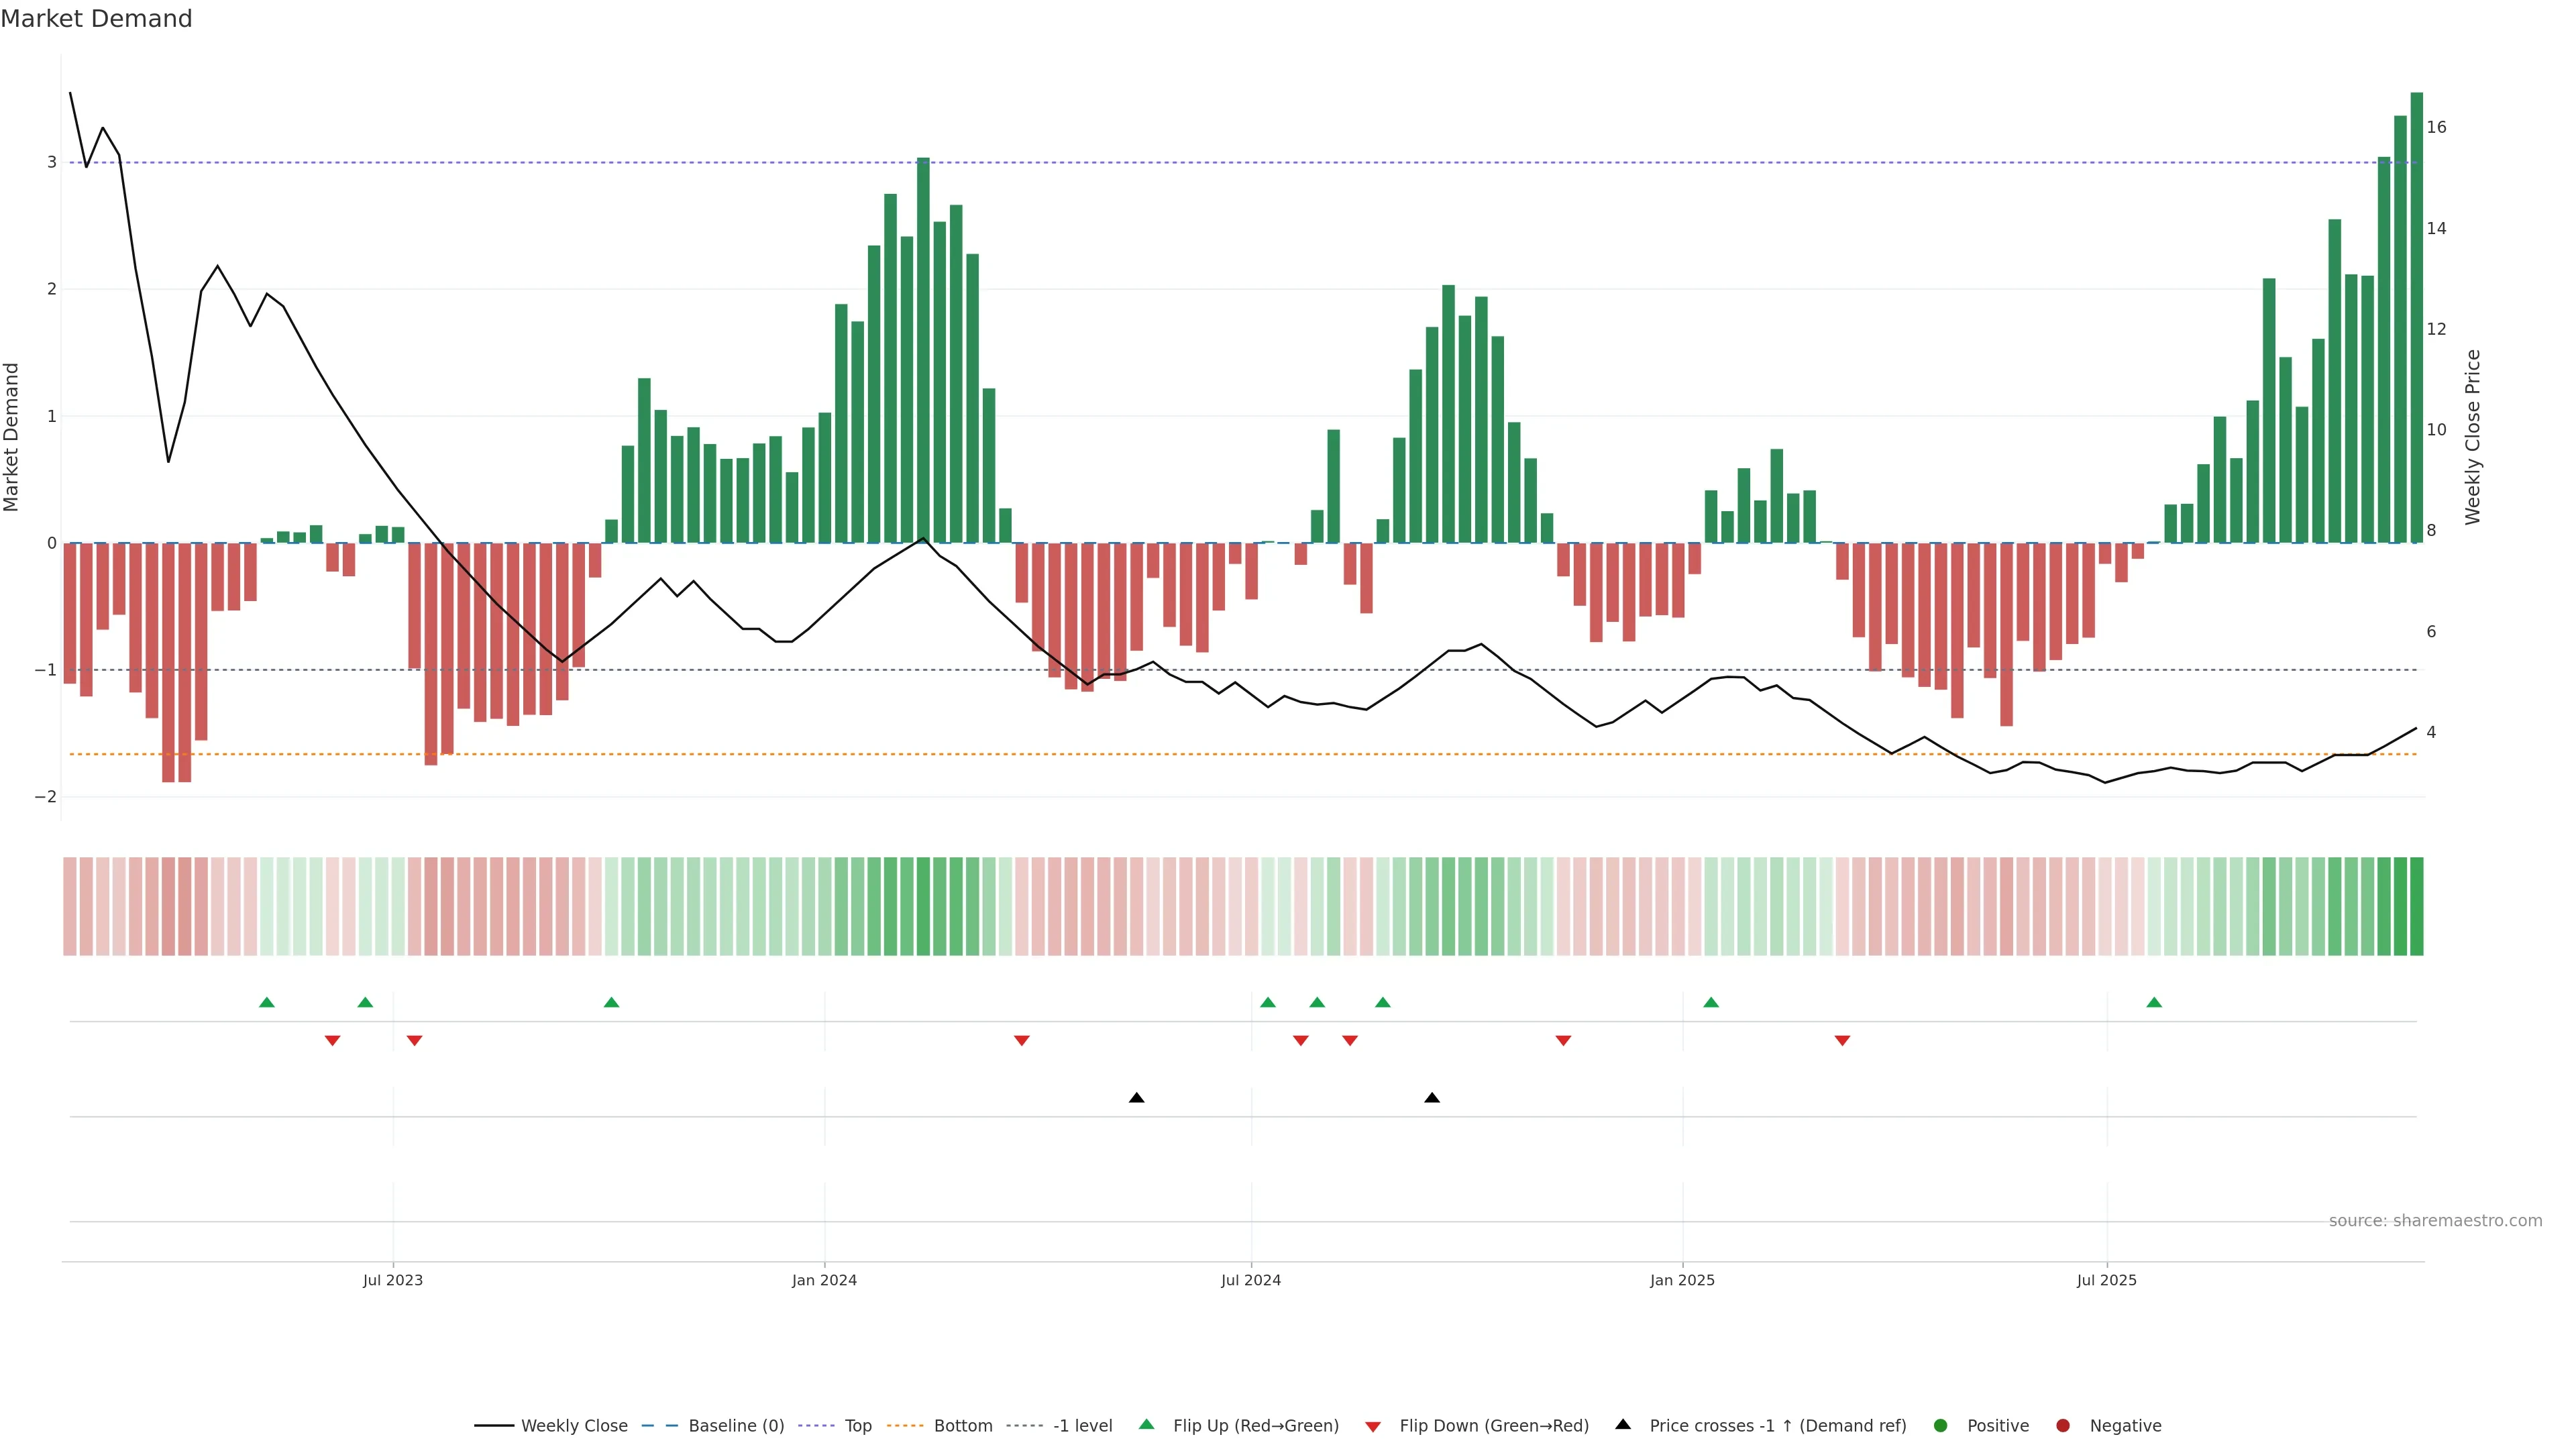
Task: Click the last green flip-up marker after Jul 2025
Action: 2154,1002
